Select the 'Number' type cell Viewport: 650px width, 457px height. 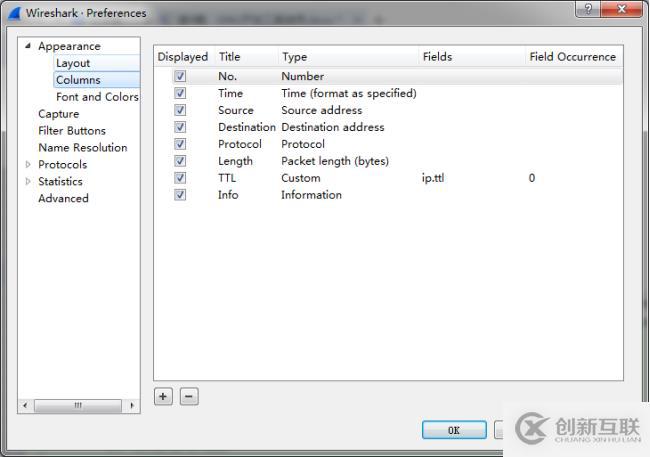303,76
